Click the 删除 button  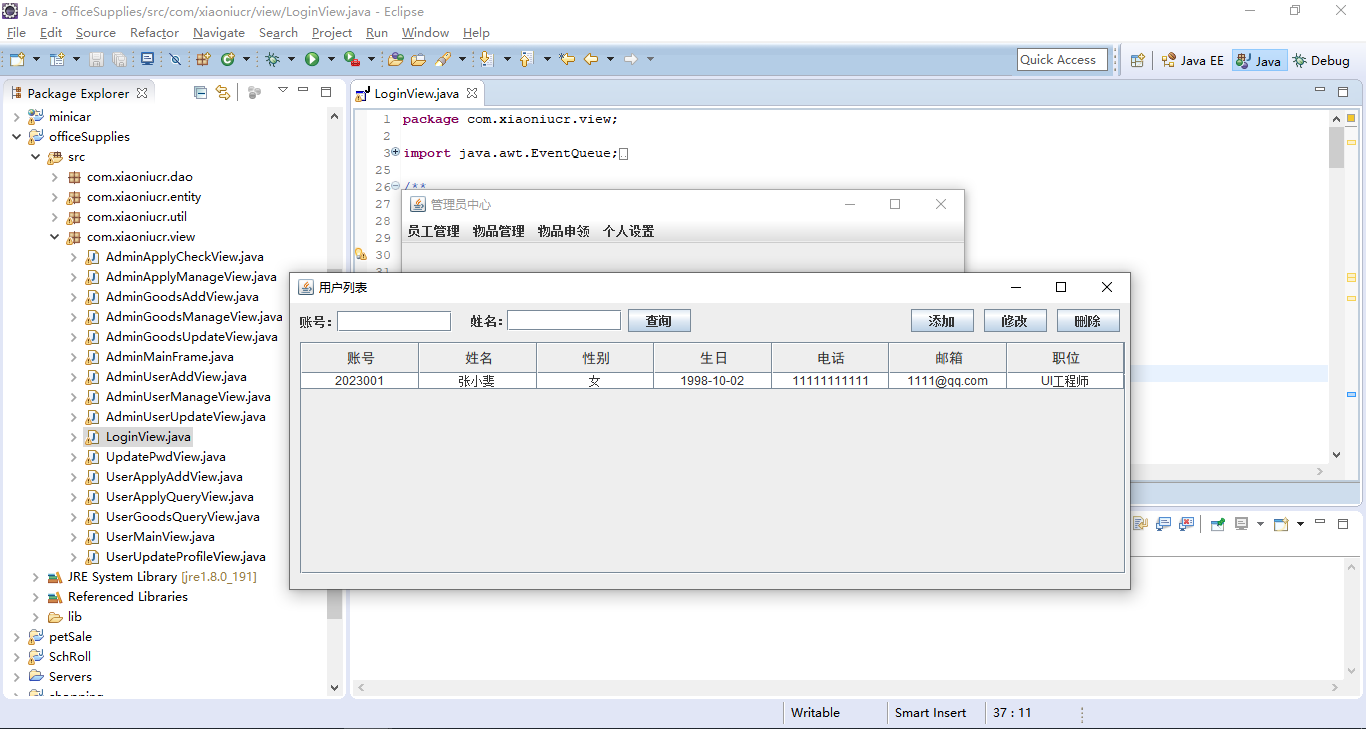click(1088, 321)
